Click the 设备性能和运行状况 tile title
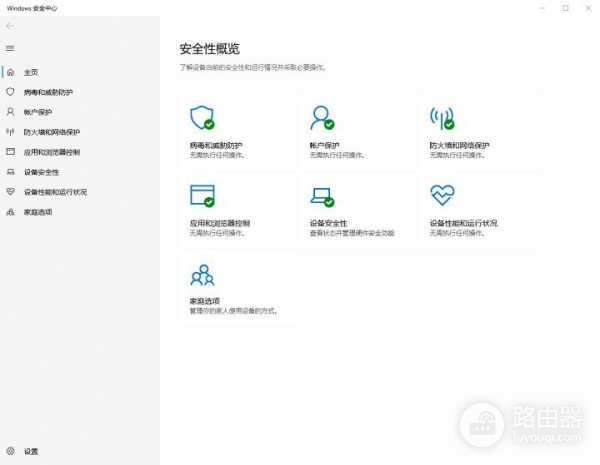 (463, 223)
